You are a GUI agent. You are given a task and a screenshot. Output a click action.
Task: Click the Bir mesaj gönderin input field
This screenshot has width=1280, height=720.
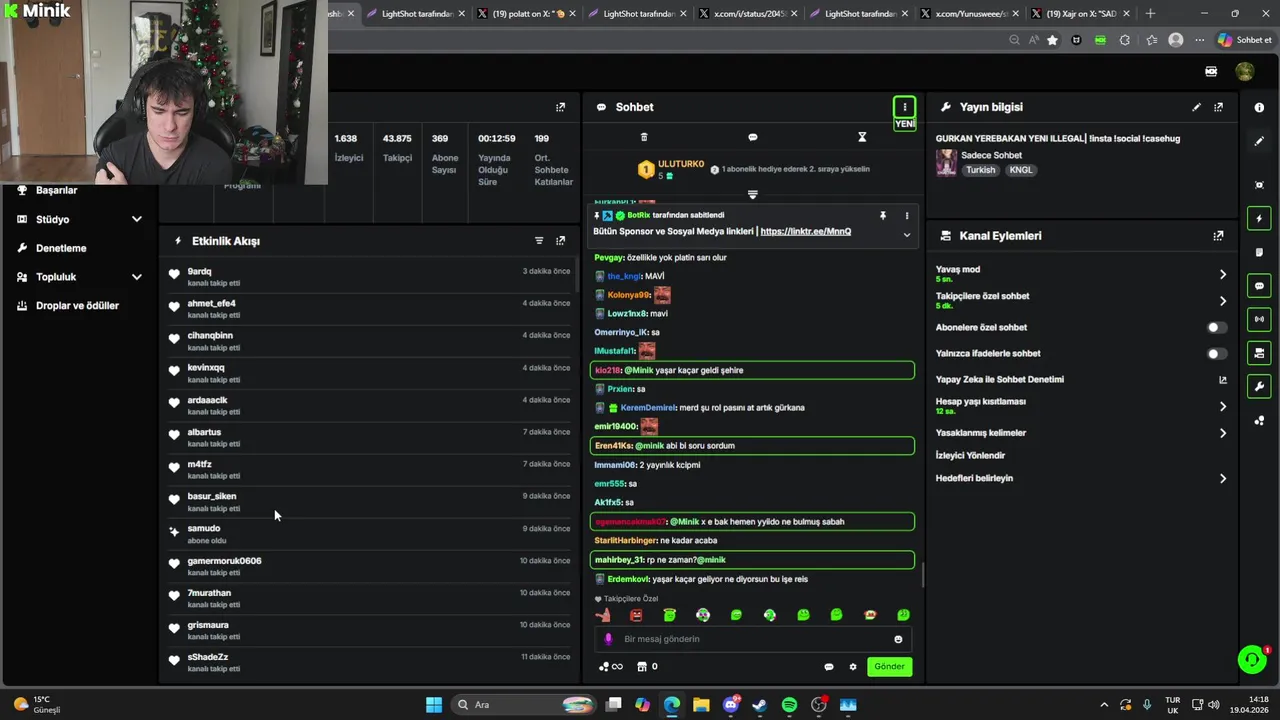point(753,639)
